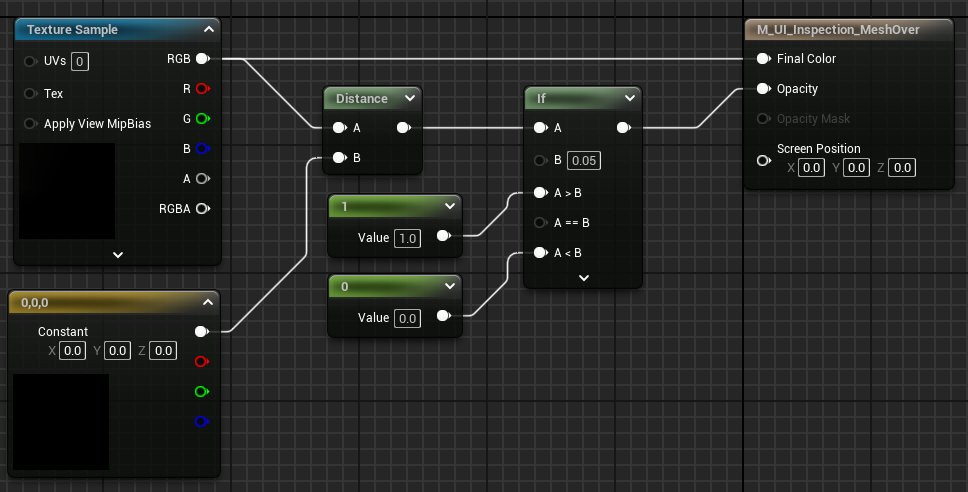Image resolution: width=968 pixels, height=492 pixels.
Task: Click green channel pin of 0,0,0 Constant
Action: (202, 391)
